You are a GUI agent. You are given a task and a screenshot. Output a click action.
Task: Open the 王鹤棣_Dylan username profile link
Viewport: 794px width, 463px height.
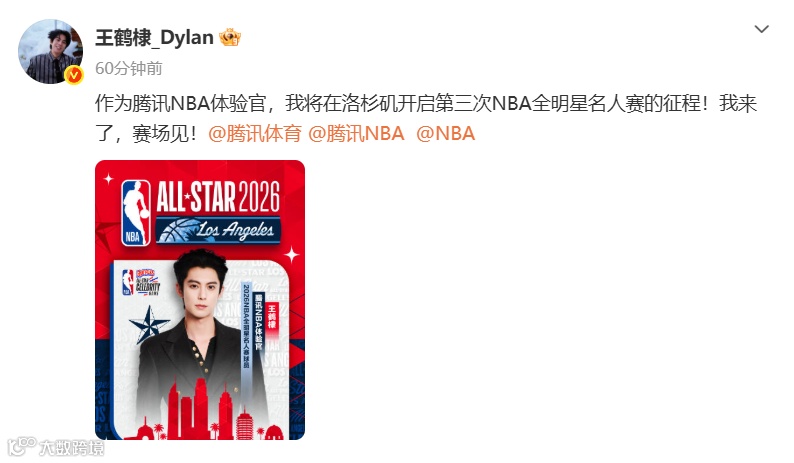coord(154,38)
